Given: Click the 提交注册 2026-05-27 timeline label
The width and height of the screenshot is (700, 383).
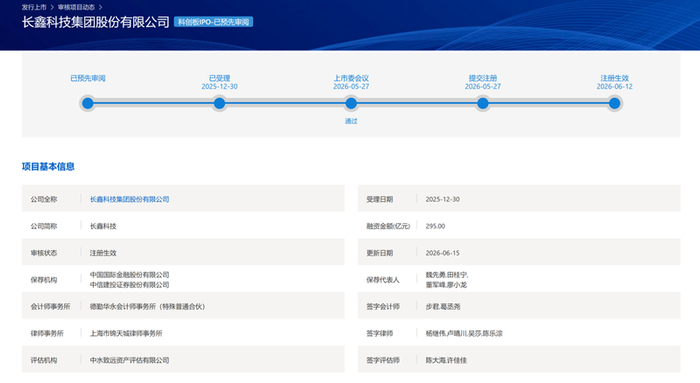Looking at the screenshot, I should [x=483, y=82].
